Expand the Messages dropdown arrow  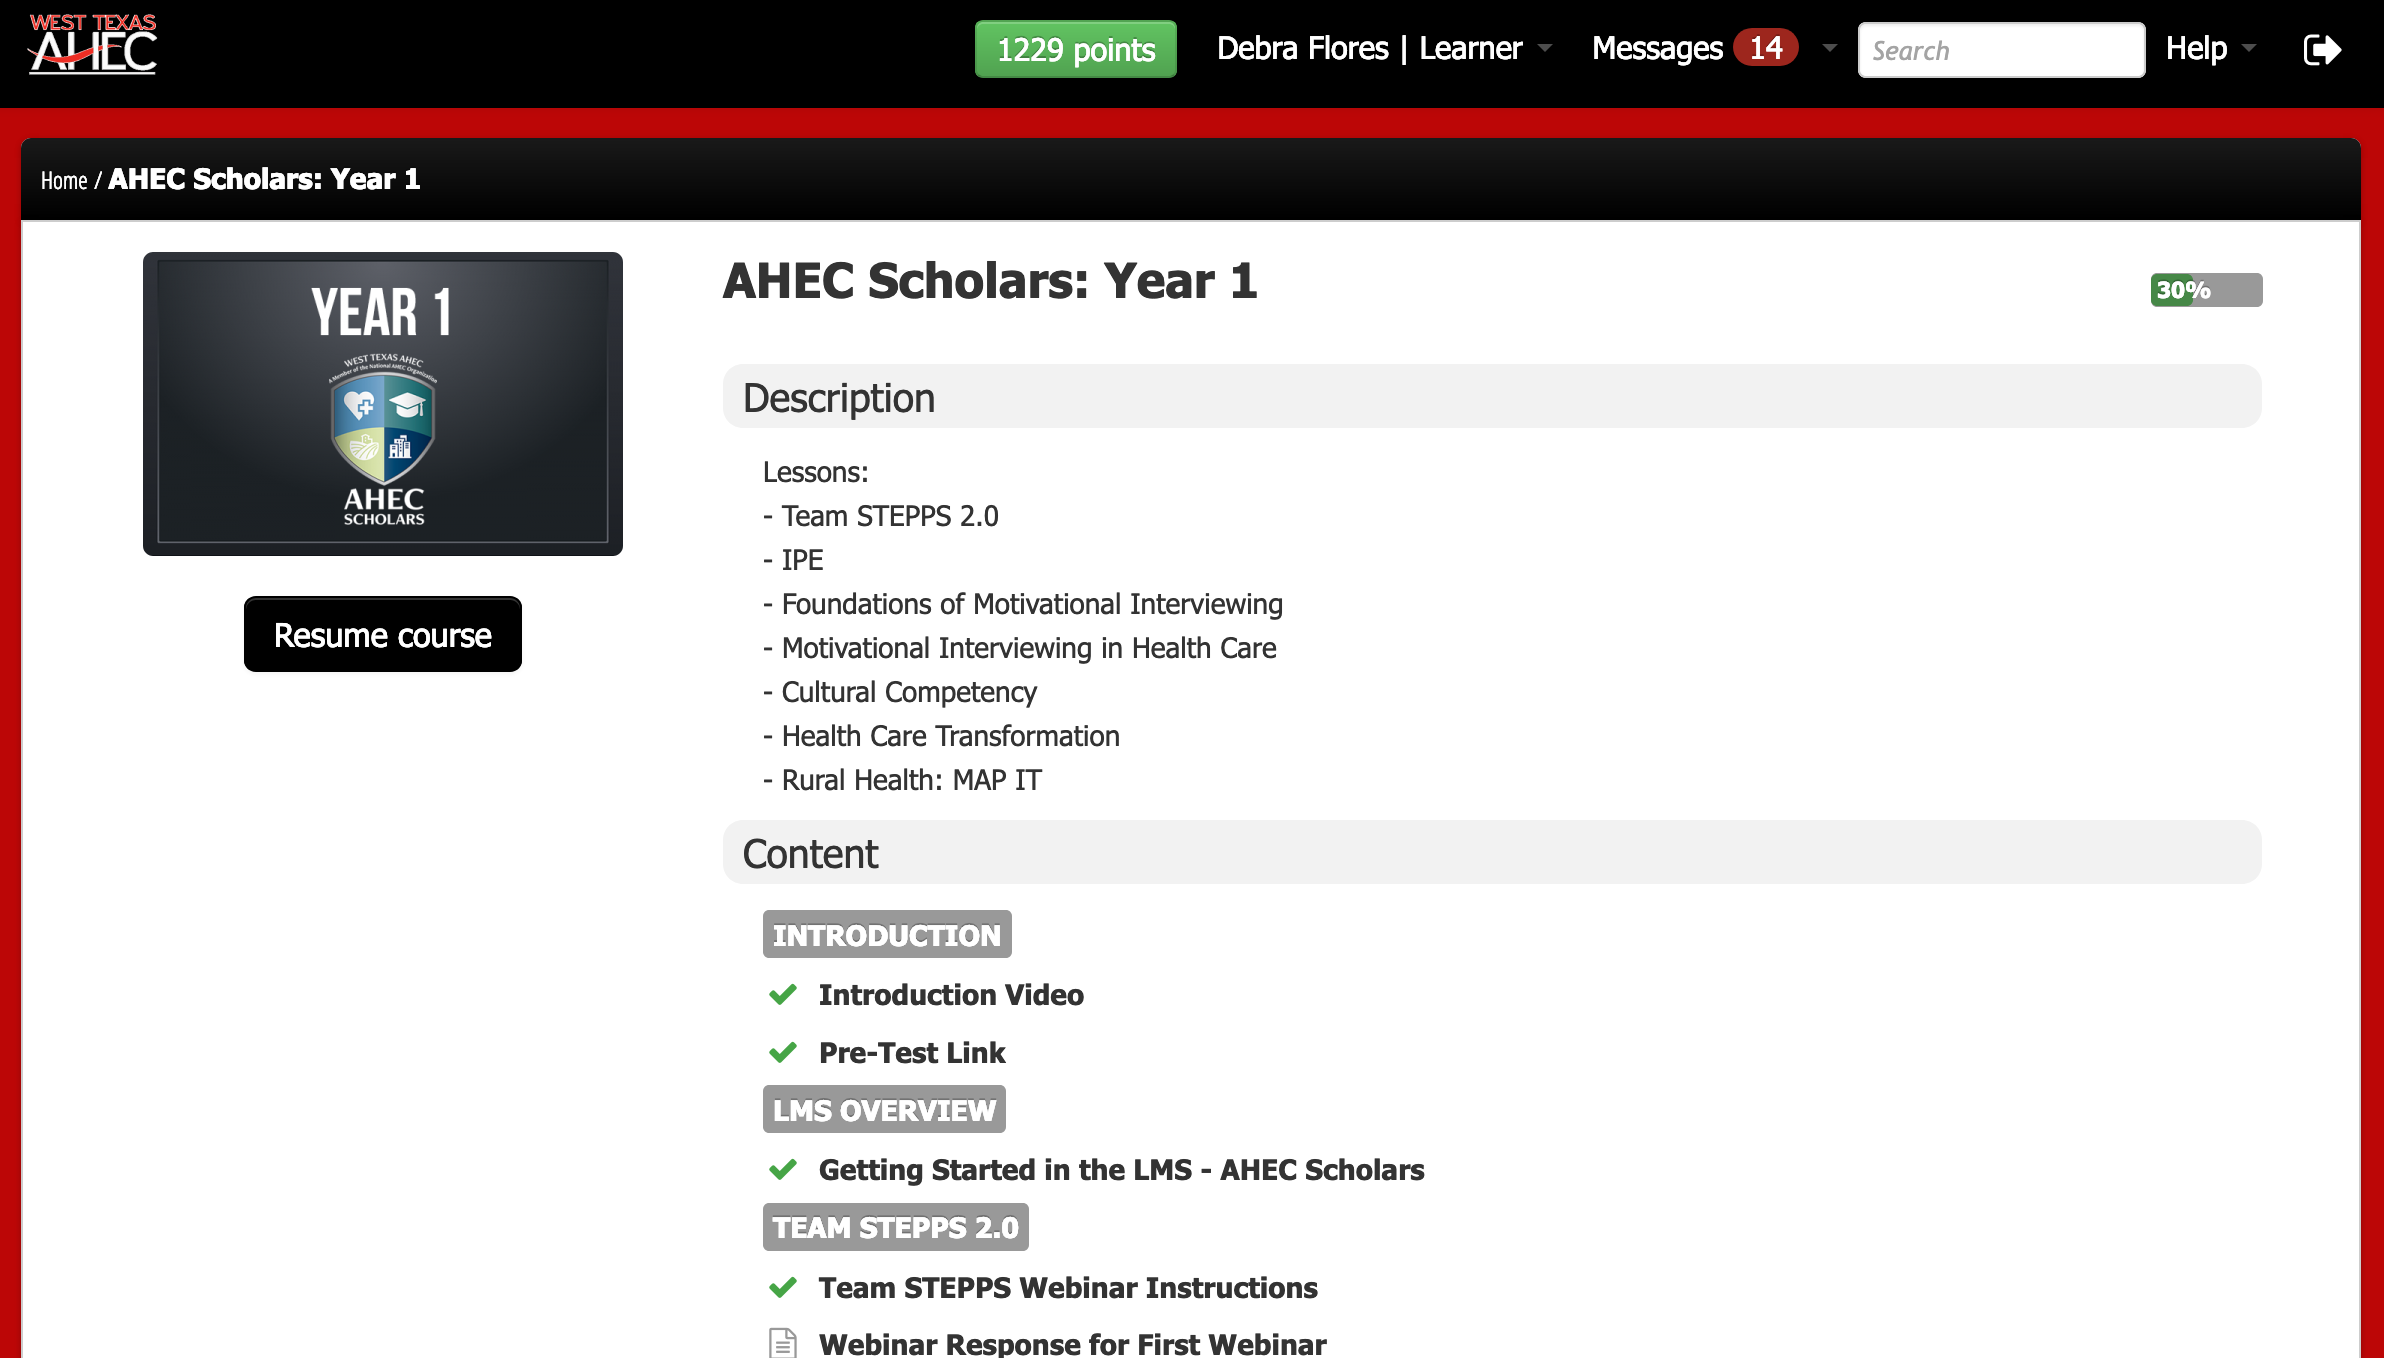(x=1829, y=48)
